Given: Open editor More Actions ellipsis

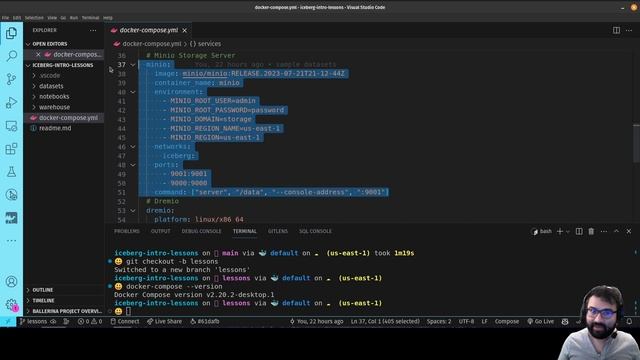Looking at the screenshot, I should 629,30.
